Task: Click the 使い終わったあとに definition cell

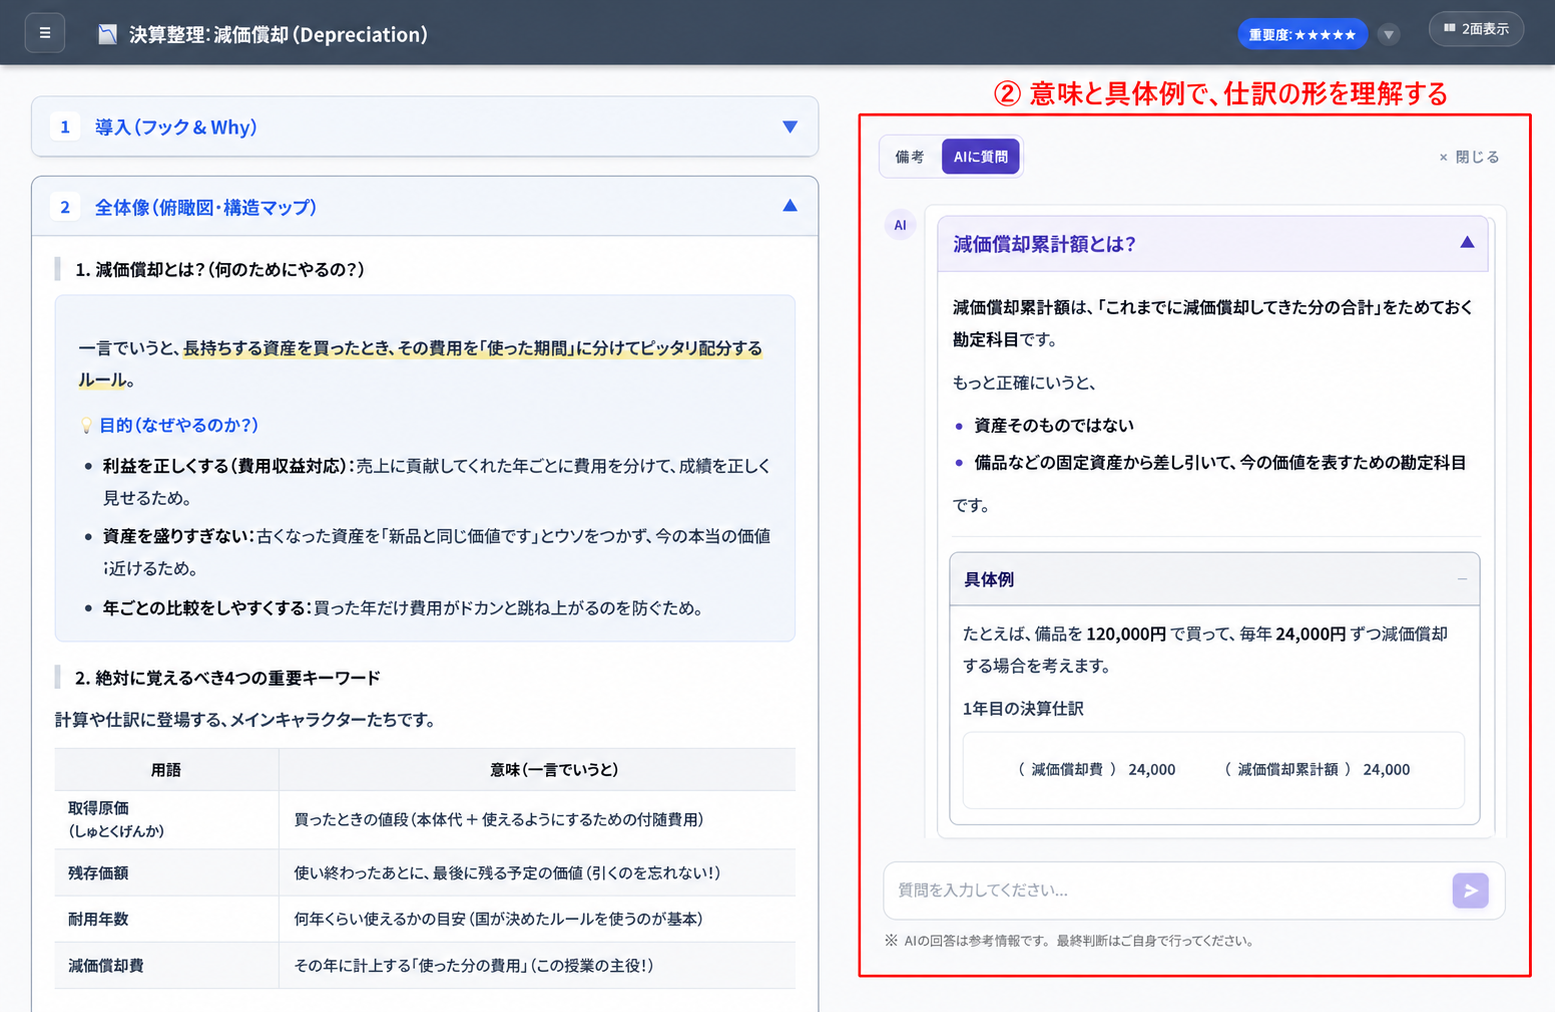Action: pos(538,873)
